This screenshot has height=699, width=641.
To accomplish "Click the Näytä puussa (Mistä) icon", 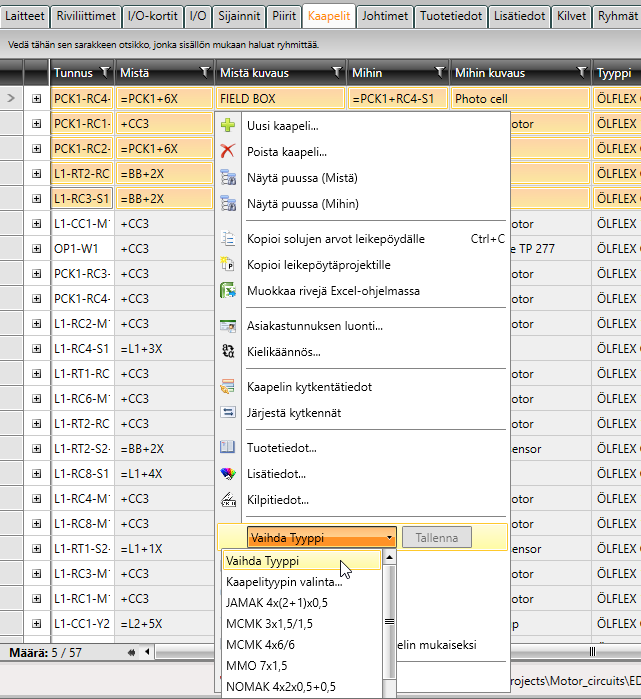I will click(228, 178).
